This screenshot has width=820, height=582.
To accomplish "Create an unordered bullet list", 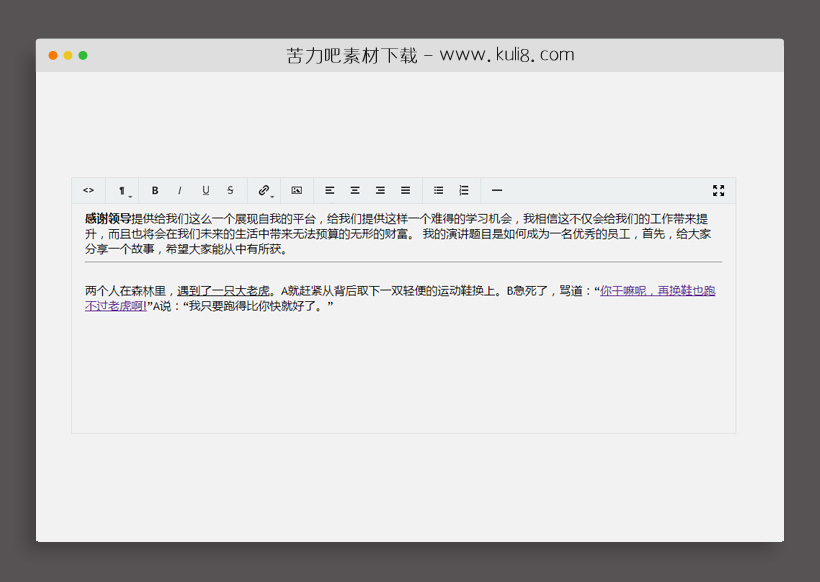I will click(x=438, y=190).
